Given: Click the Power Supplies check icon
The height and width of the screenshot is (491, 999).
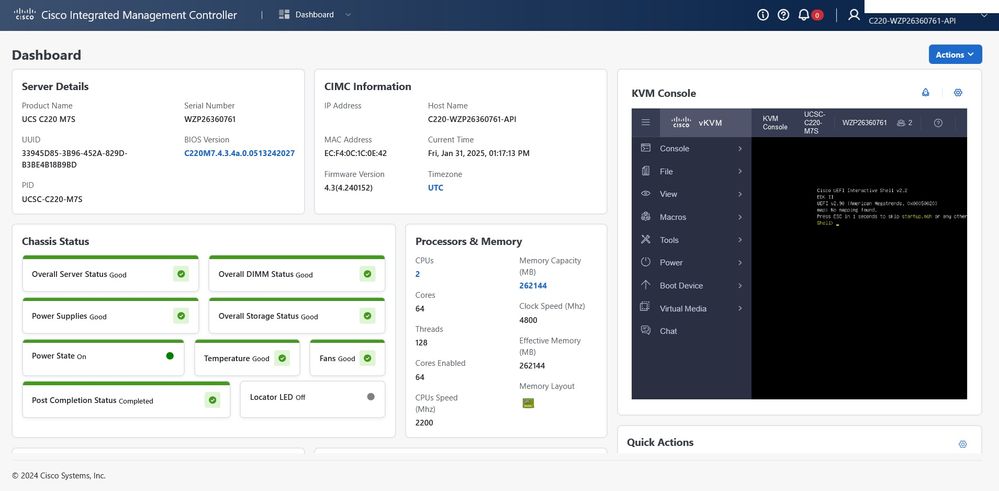Looking at the screenshot, I should (x=181, y=316).
